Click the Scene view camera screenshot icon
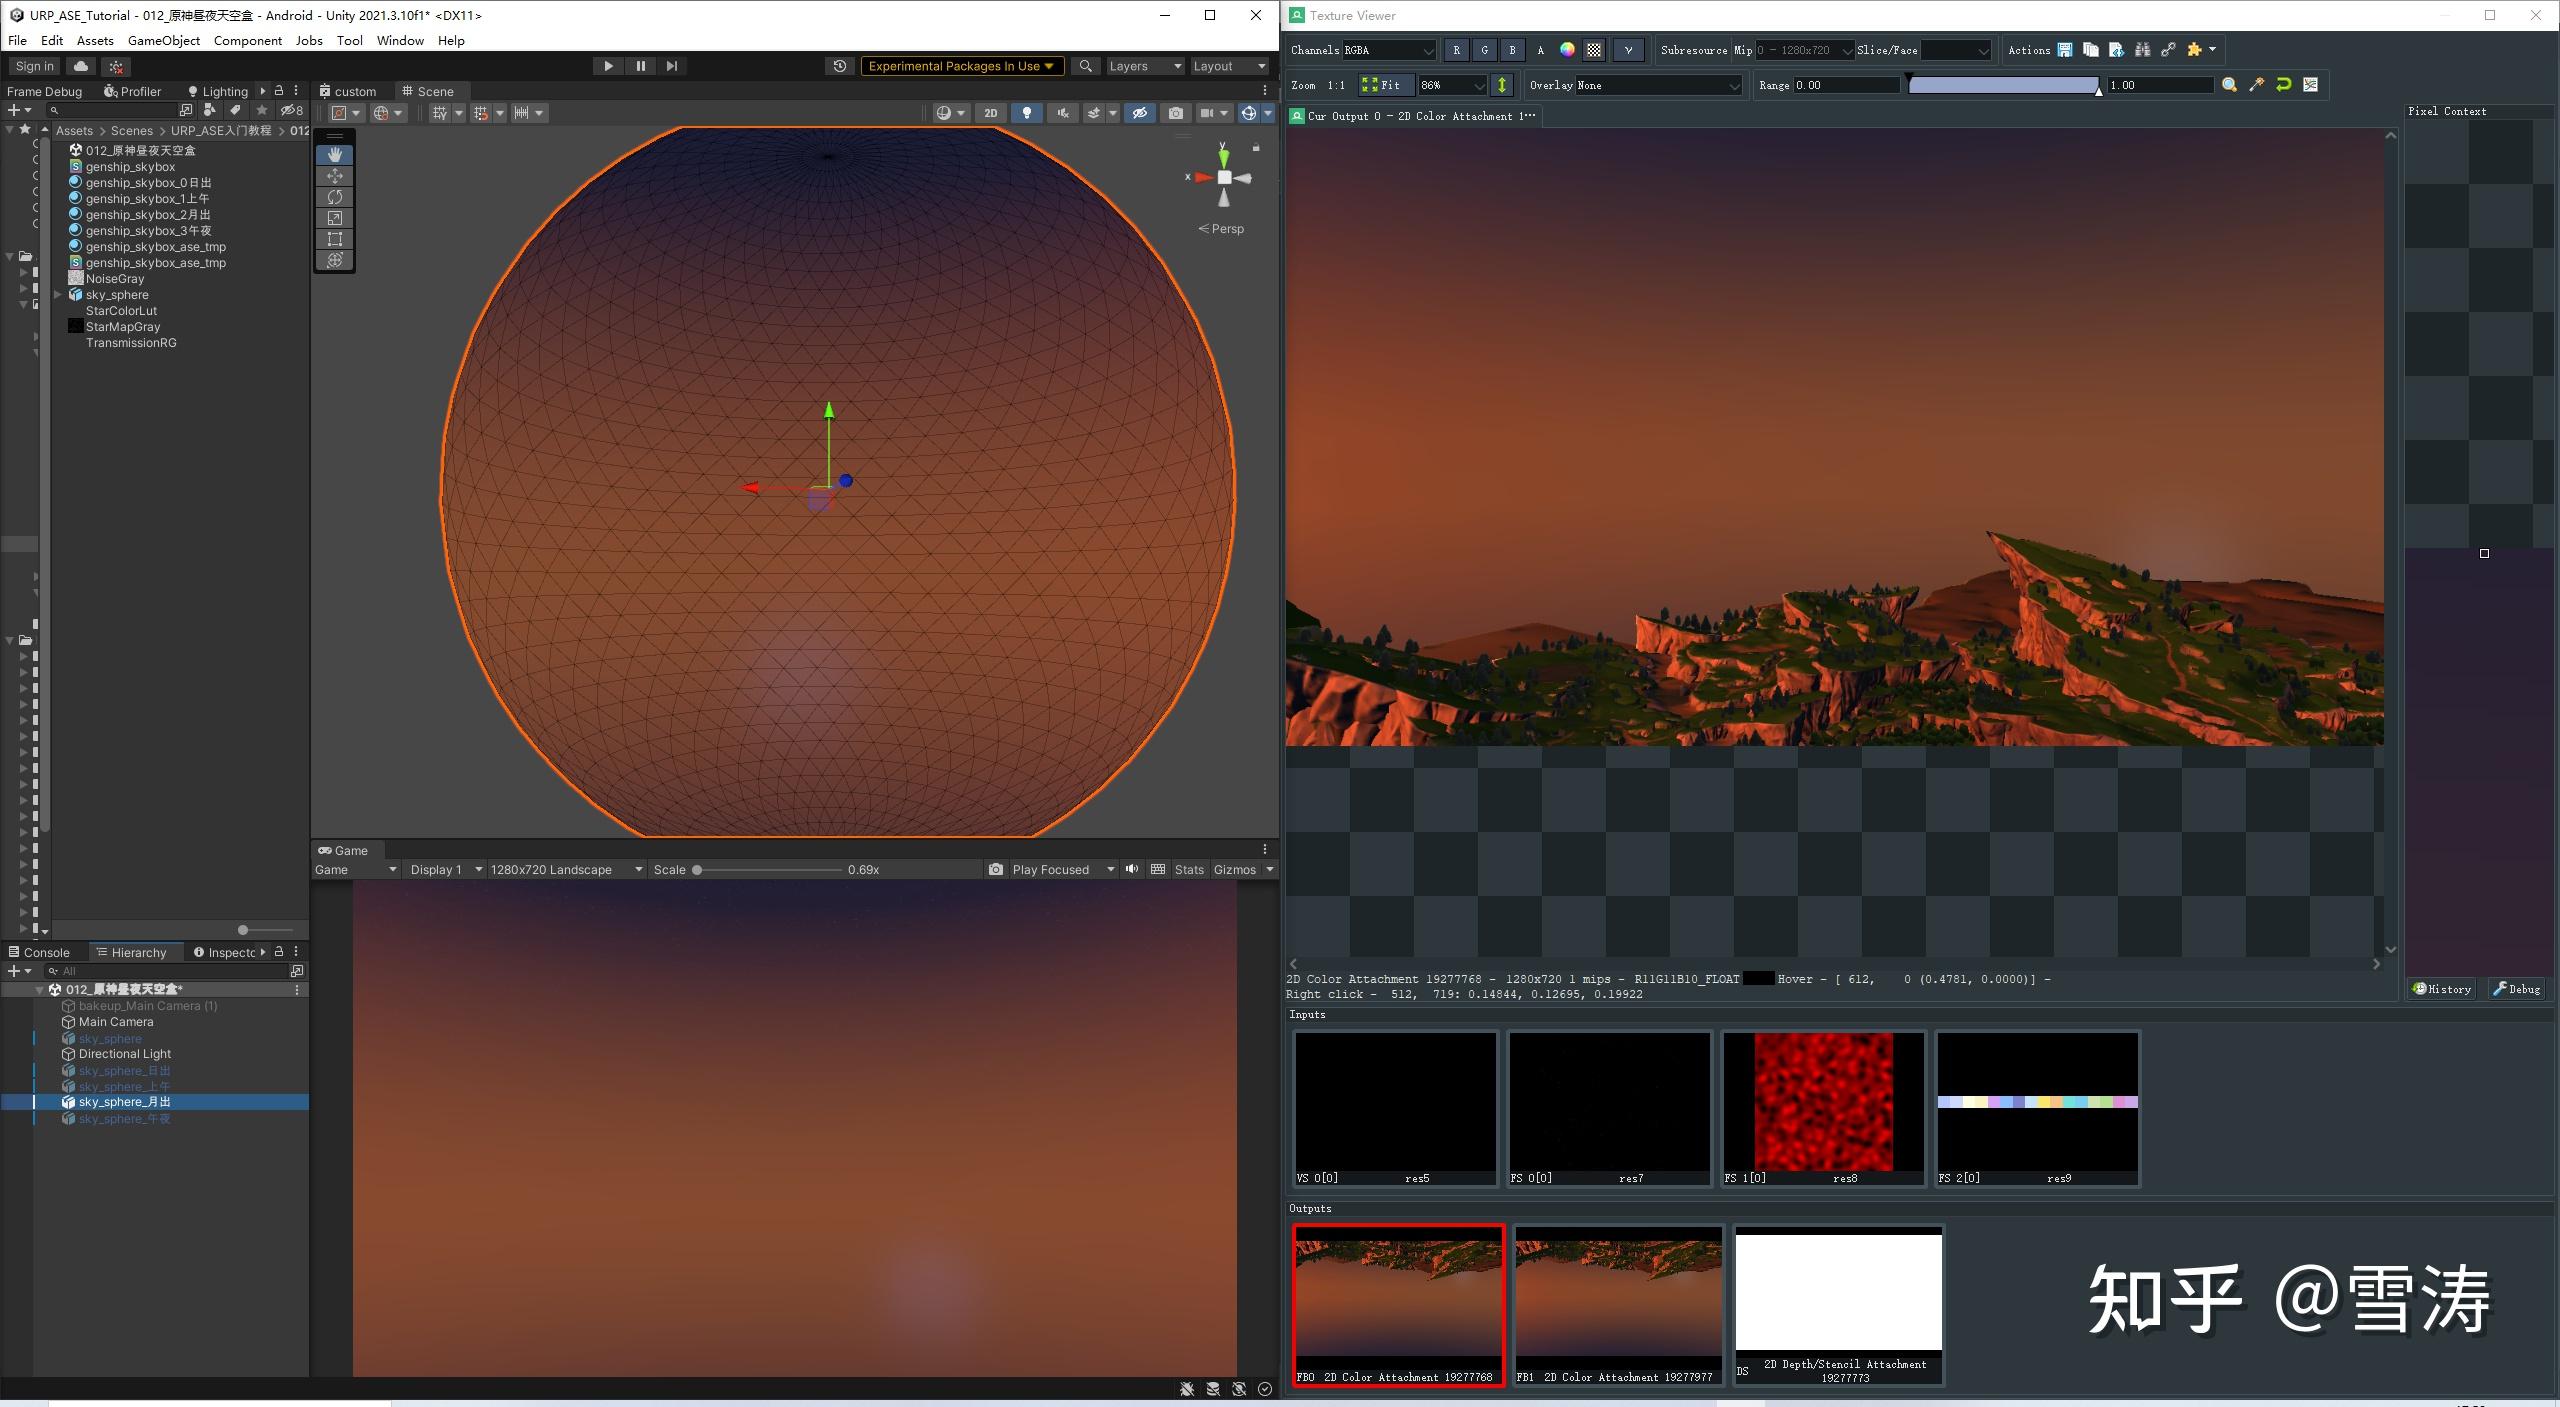Viewport: 2560px width, 1407px height. (x=1175, y=113)
